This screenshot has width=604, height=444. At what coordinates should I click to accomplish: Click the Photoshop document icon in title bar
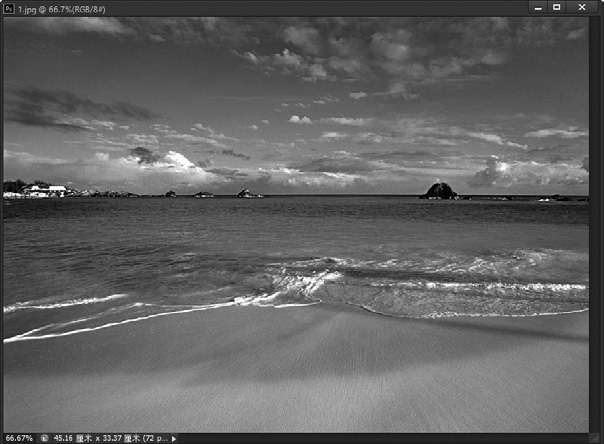[x=8, y=8]
